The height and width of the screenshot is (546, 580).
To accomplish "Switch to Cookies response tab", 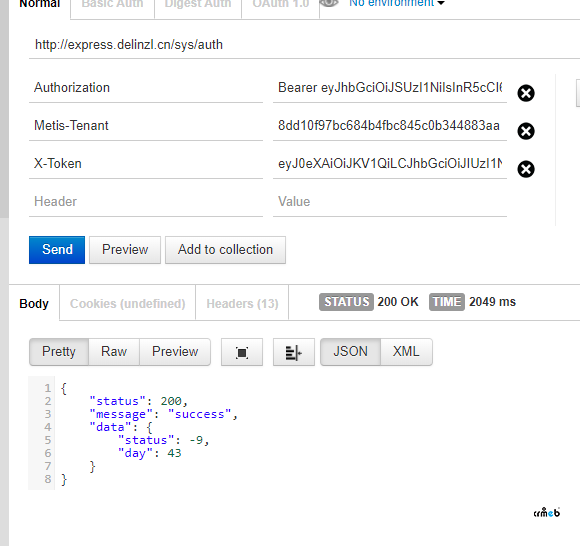I will (x=127, y=303).
